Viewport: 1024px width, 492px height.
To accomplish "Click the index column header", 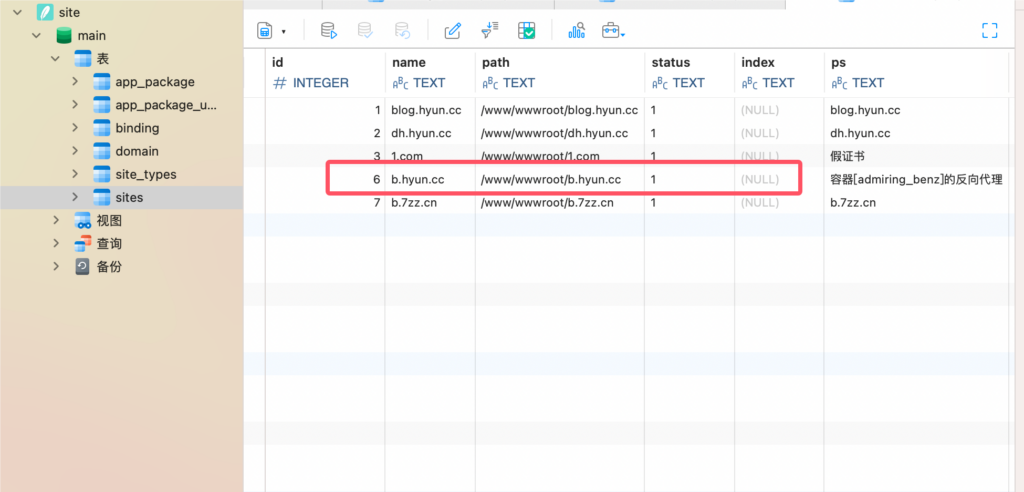I will coord(780,73).
